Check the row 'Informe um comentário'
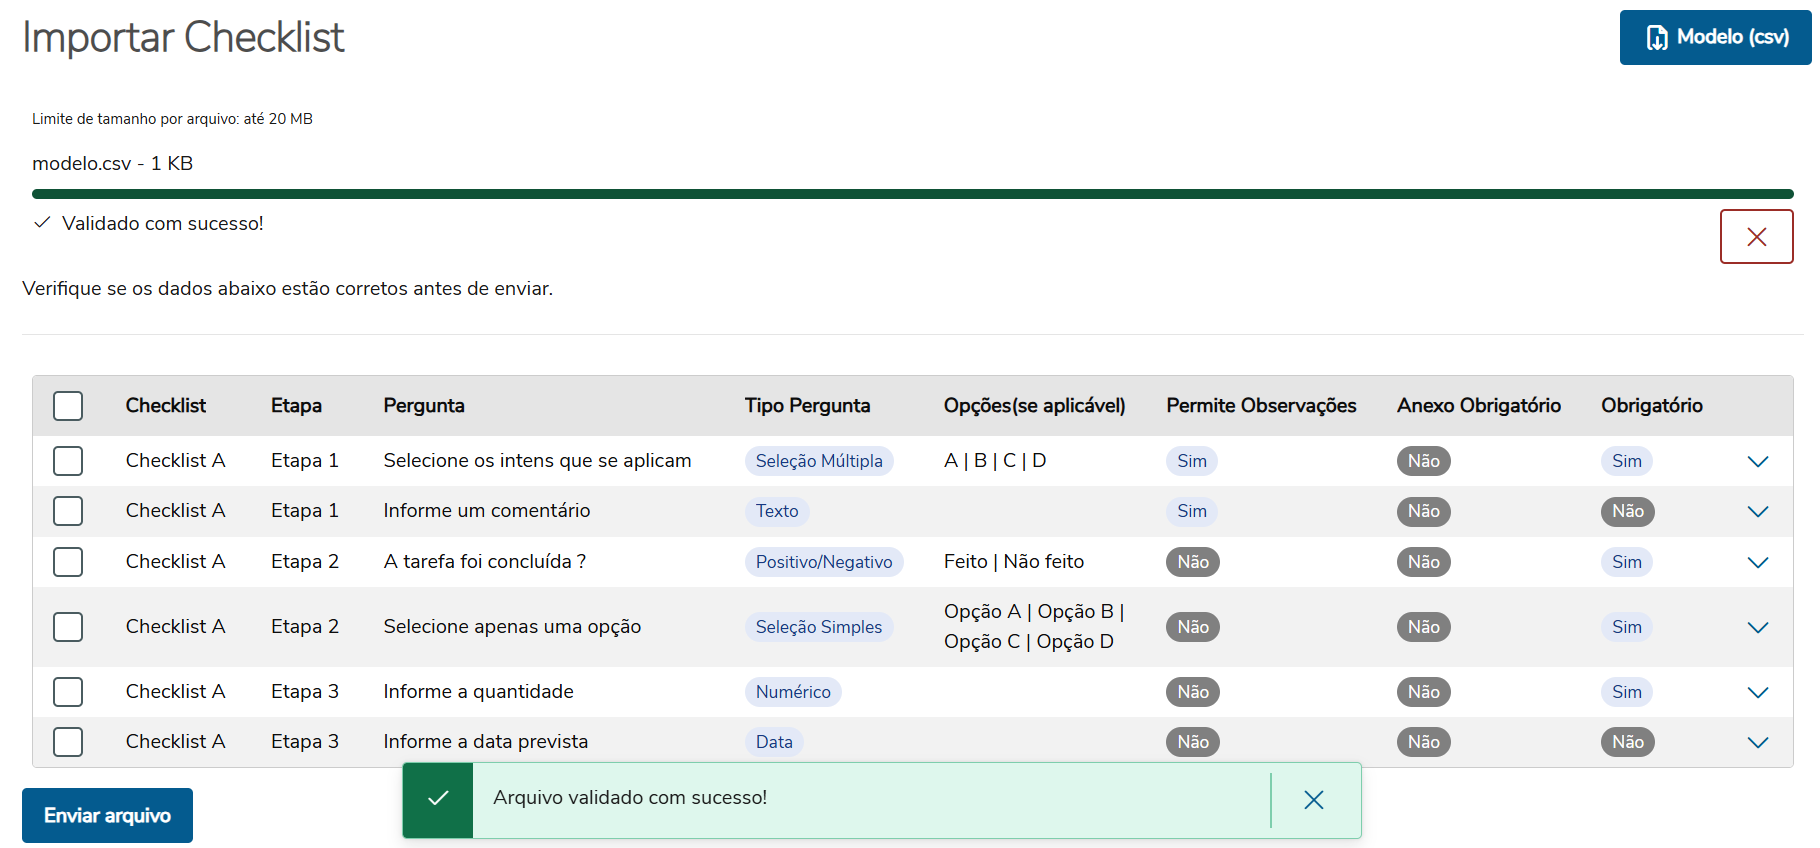Screen dimensions: 1820x848 point(68,511)
